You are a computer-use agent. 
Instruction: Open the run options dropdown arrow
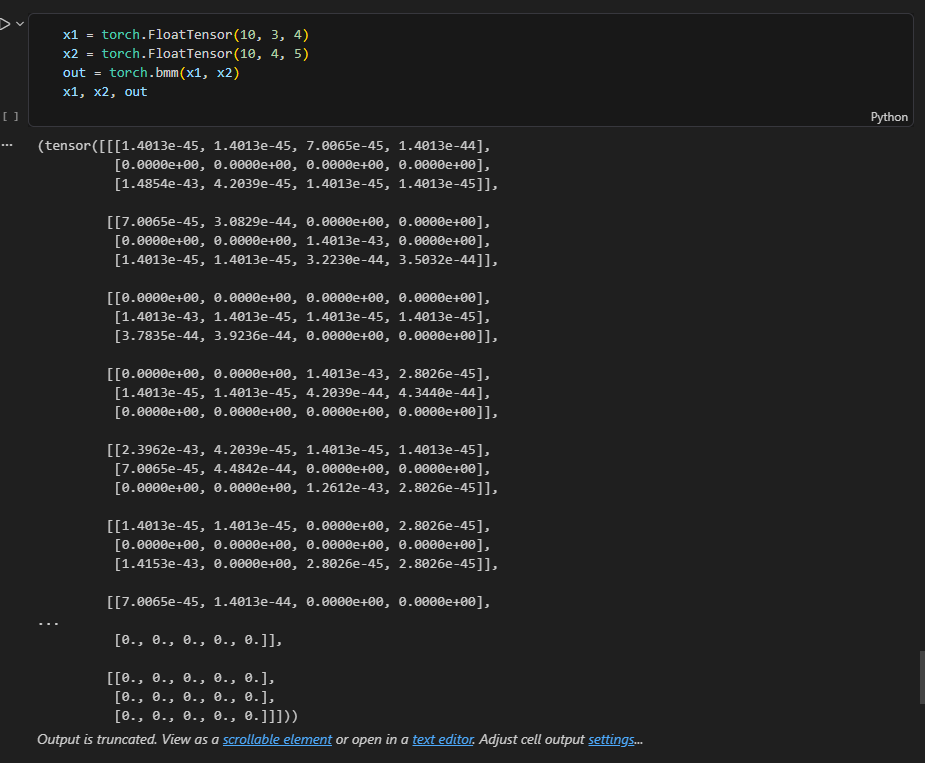[19, 24]
